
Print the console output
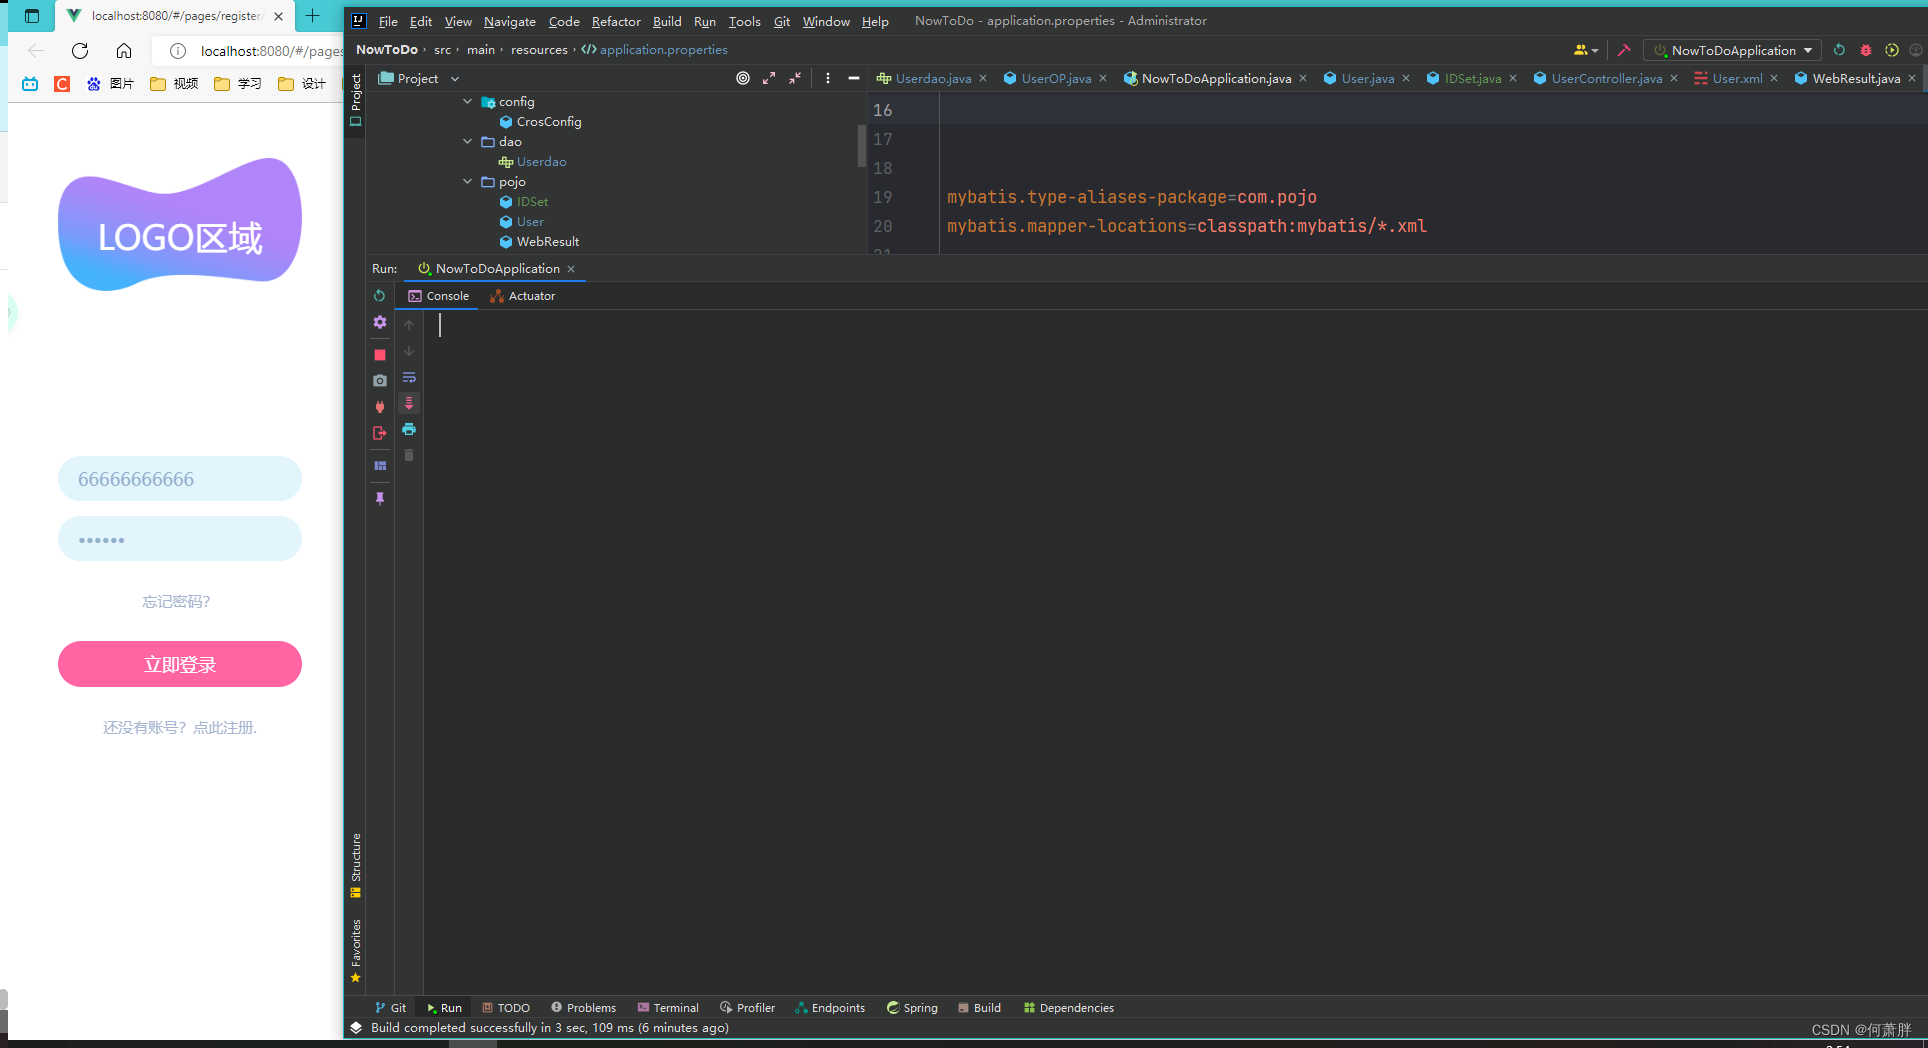pos(409,429)
